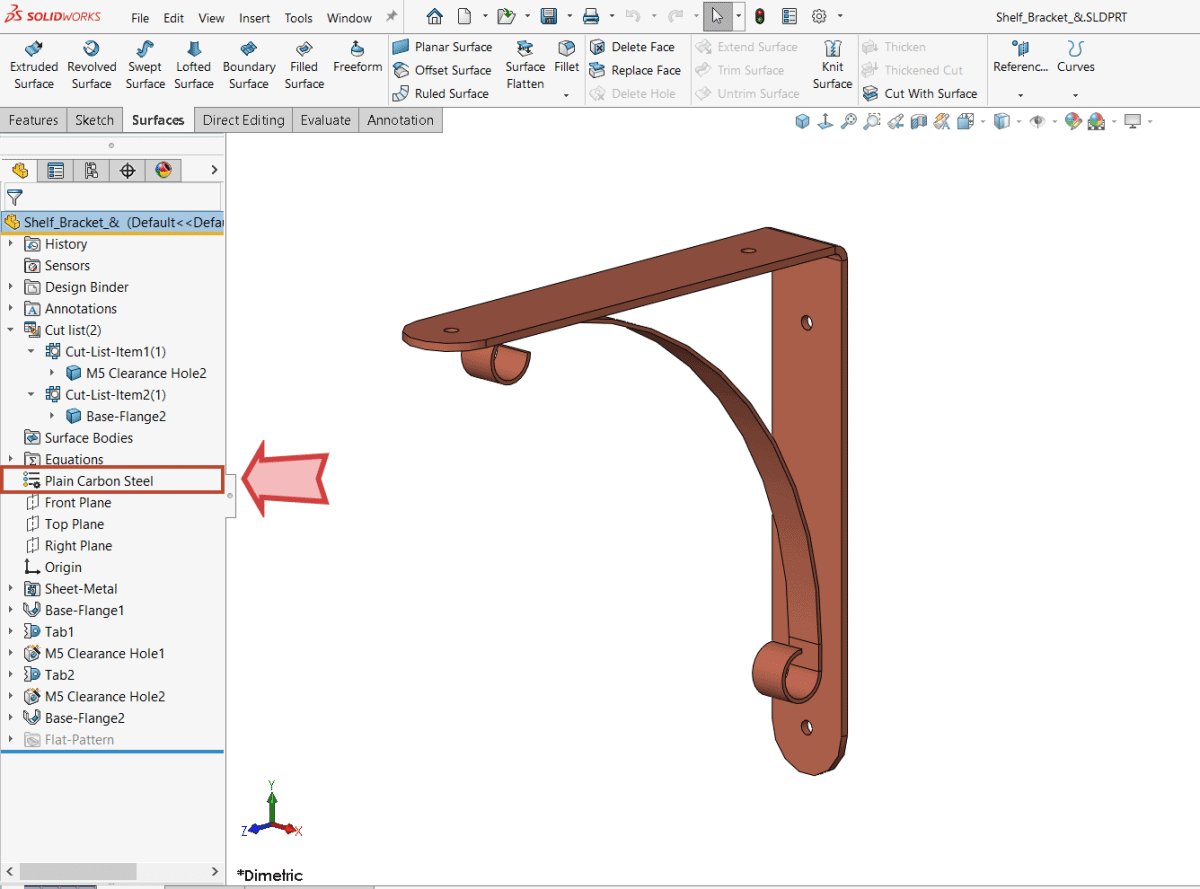Toggle the pin for the menu bar
1200x889 pixels.
click(x=391, y=17)
